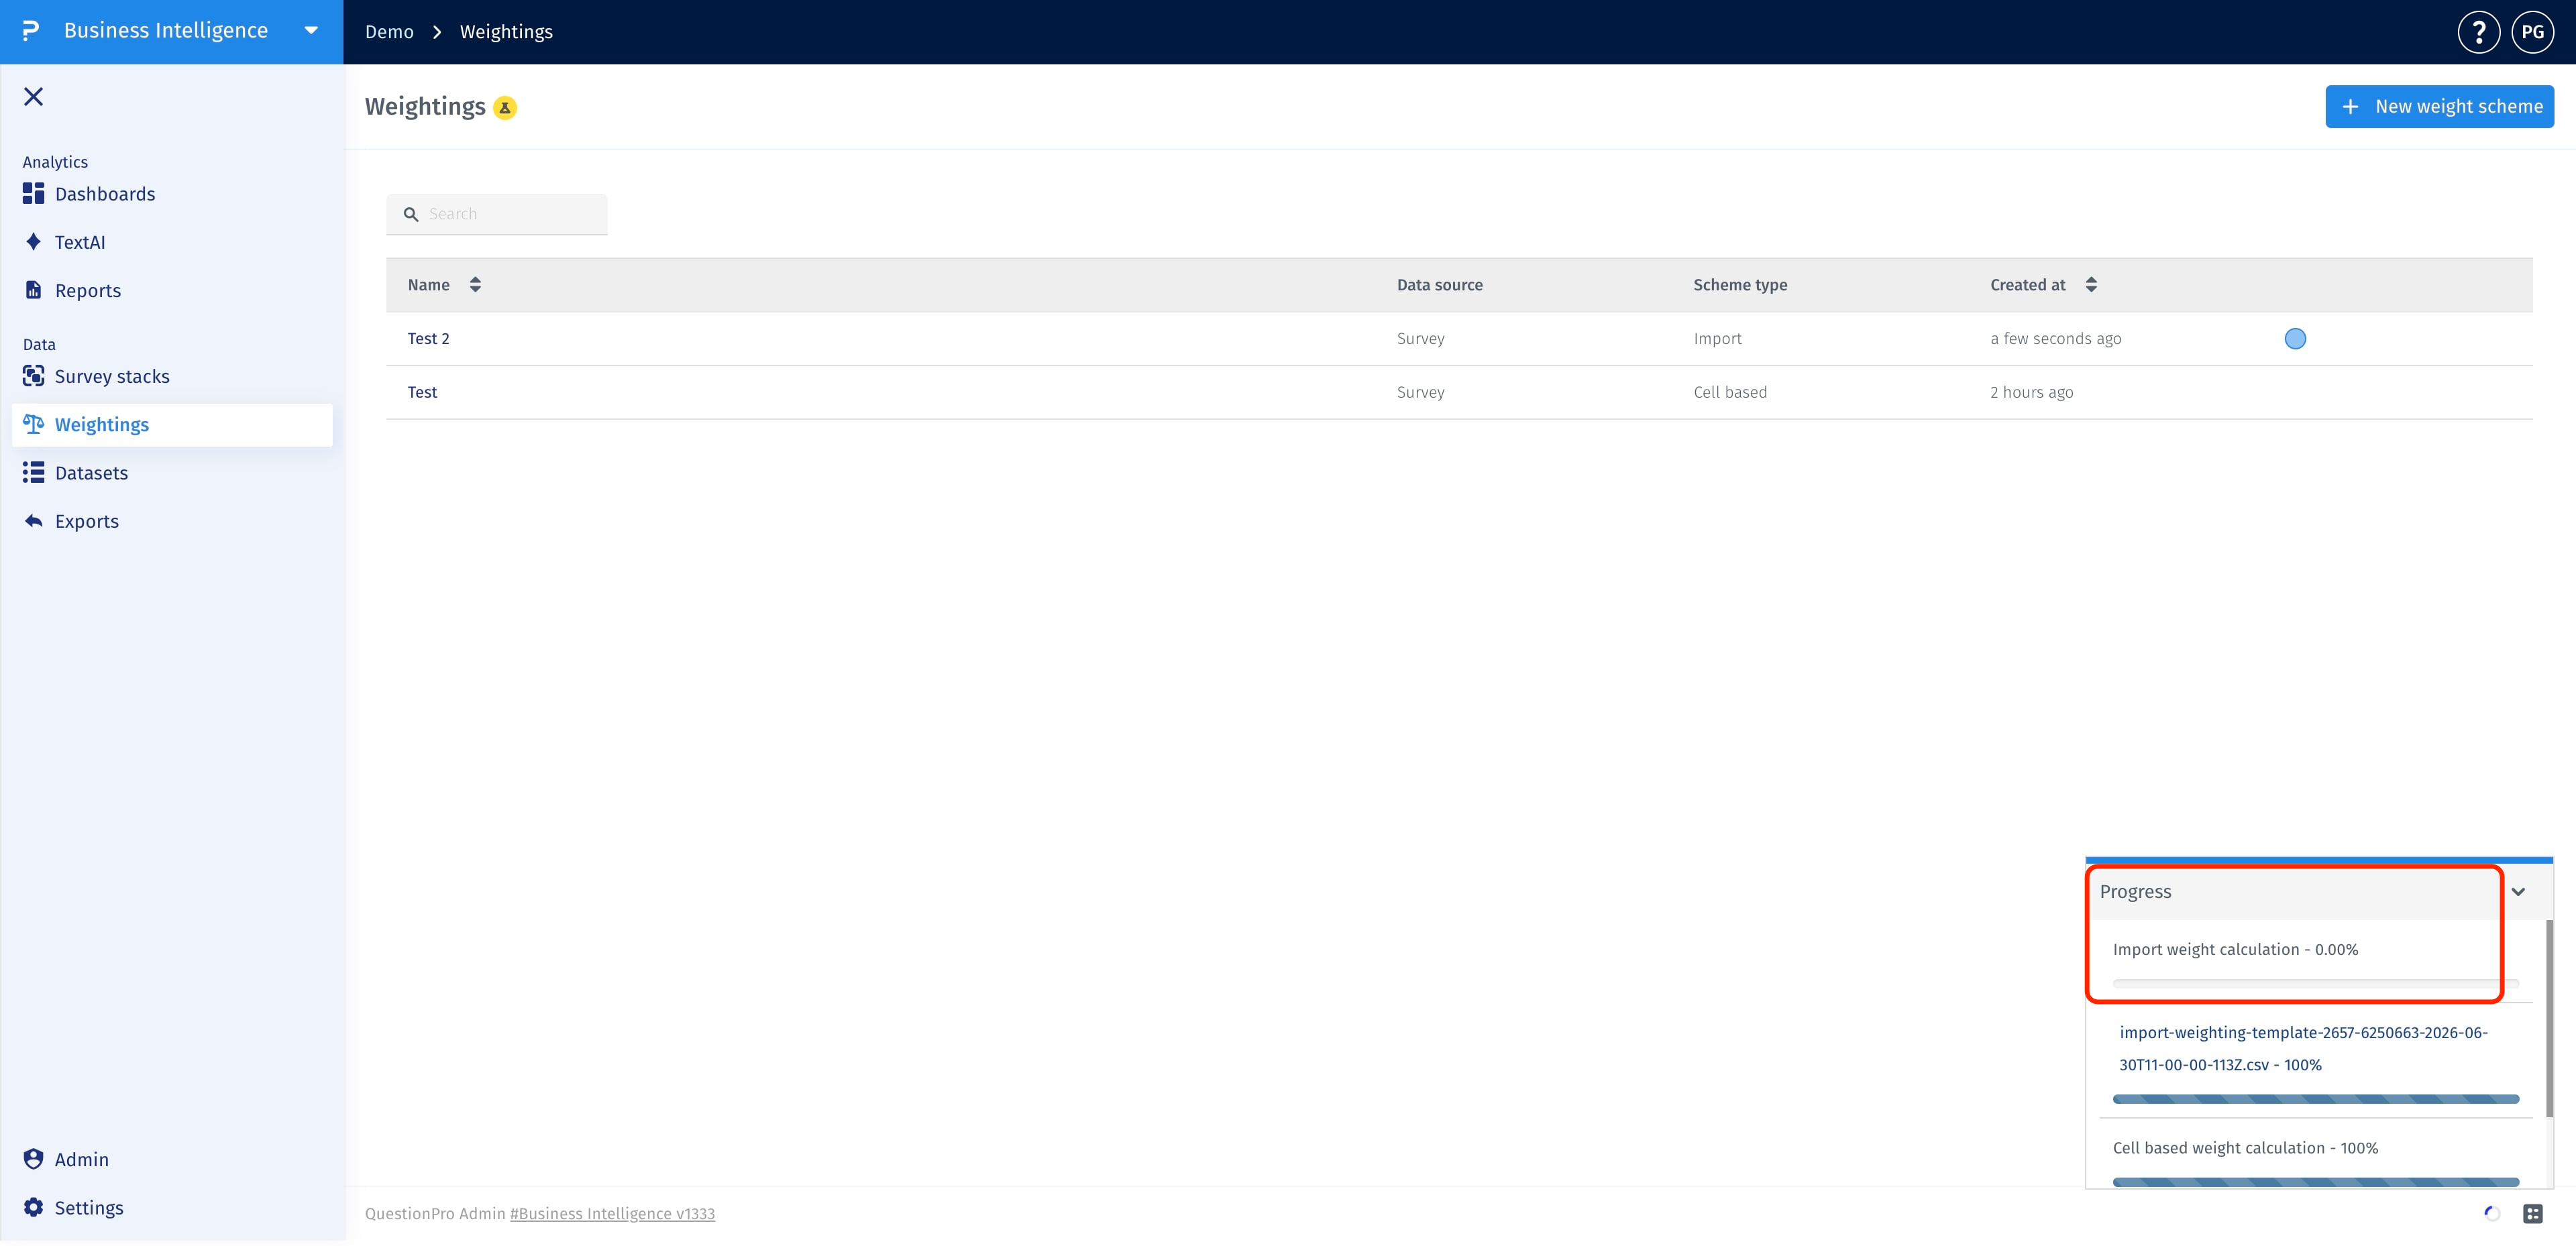This screenshot has height=1246, width=2576.
Task: Click the QuestionPro logo icon
Action: point(31,31)
